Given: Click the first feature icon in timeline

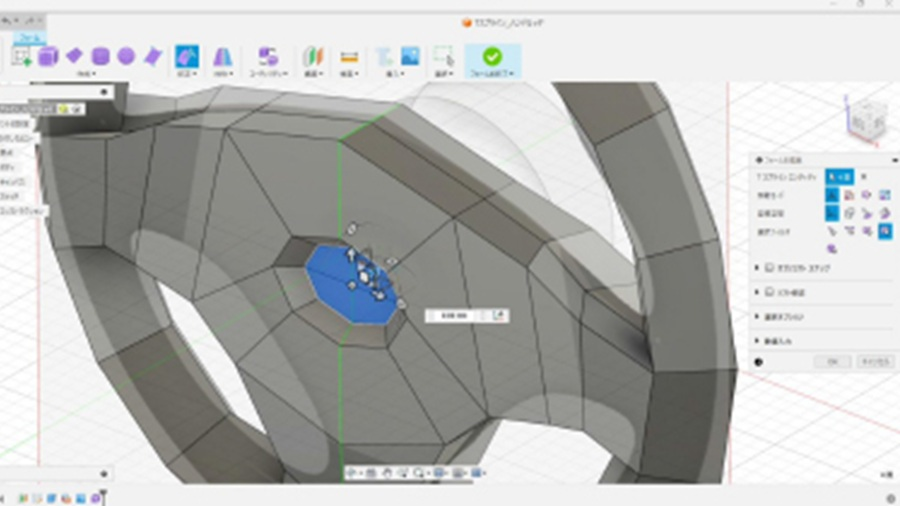Looking at the screenshot, I should [x=23, y=499].
